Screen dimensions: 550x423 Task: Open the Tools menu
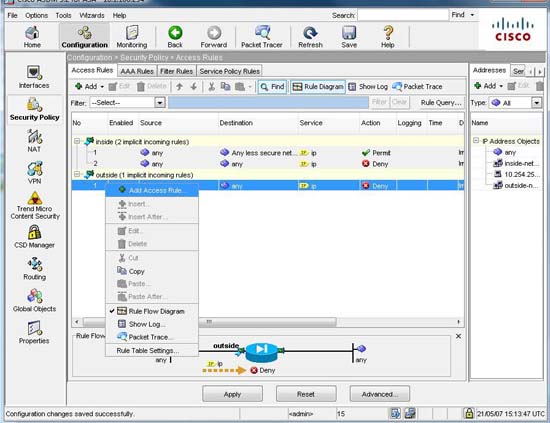pos(63,15)
